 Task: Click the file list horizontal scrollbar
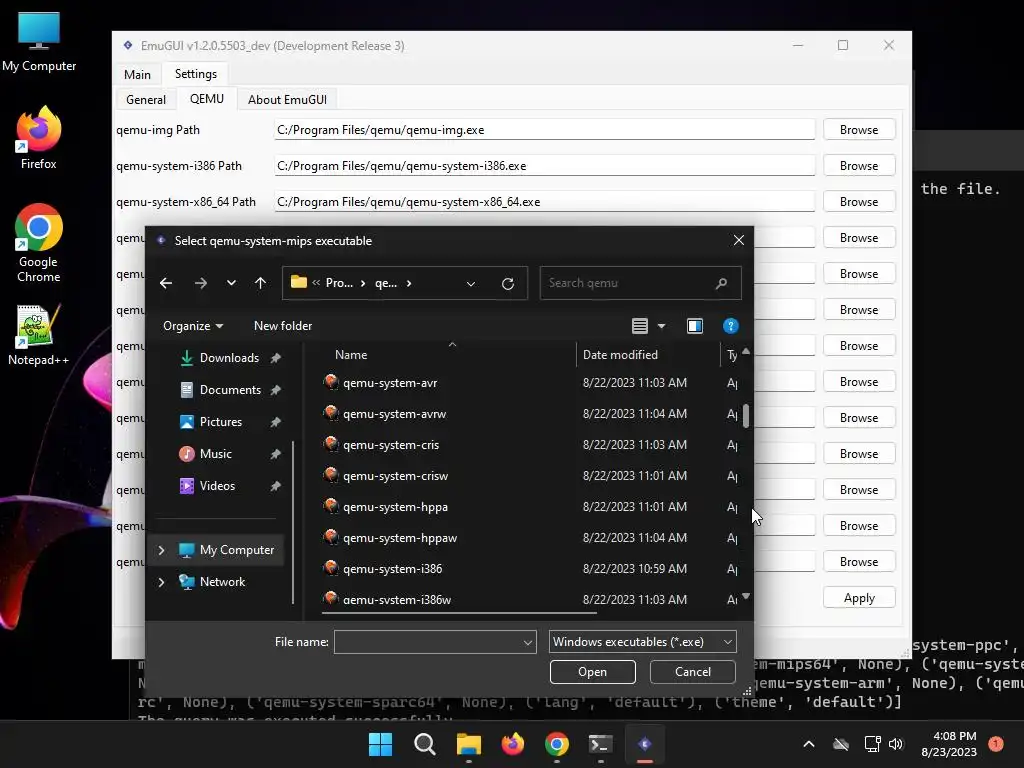pyautogui.click(x=460, y=613)
